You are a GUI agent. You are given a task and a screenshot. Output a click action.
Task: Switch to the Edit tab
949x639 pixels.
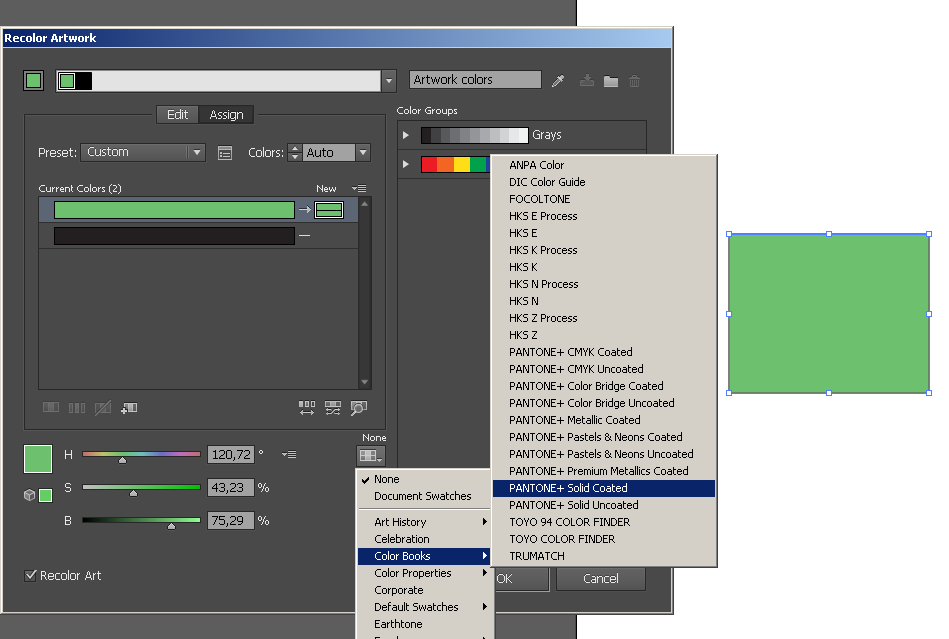pyautogui.click(x=177, y=114)
